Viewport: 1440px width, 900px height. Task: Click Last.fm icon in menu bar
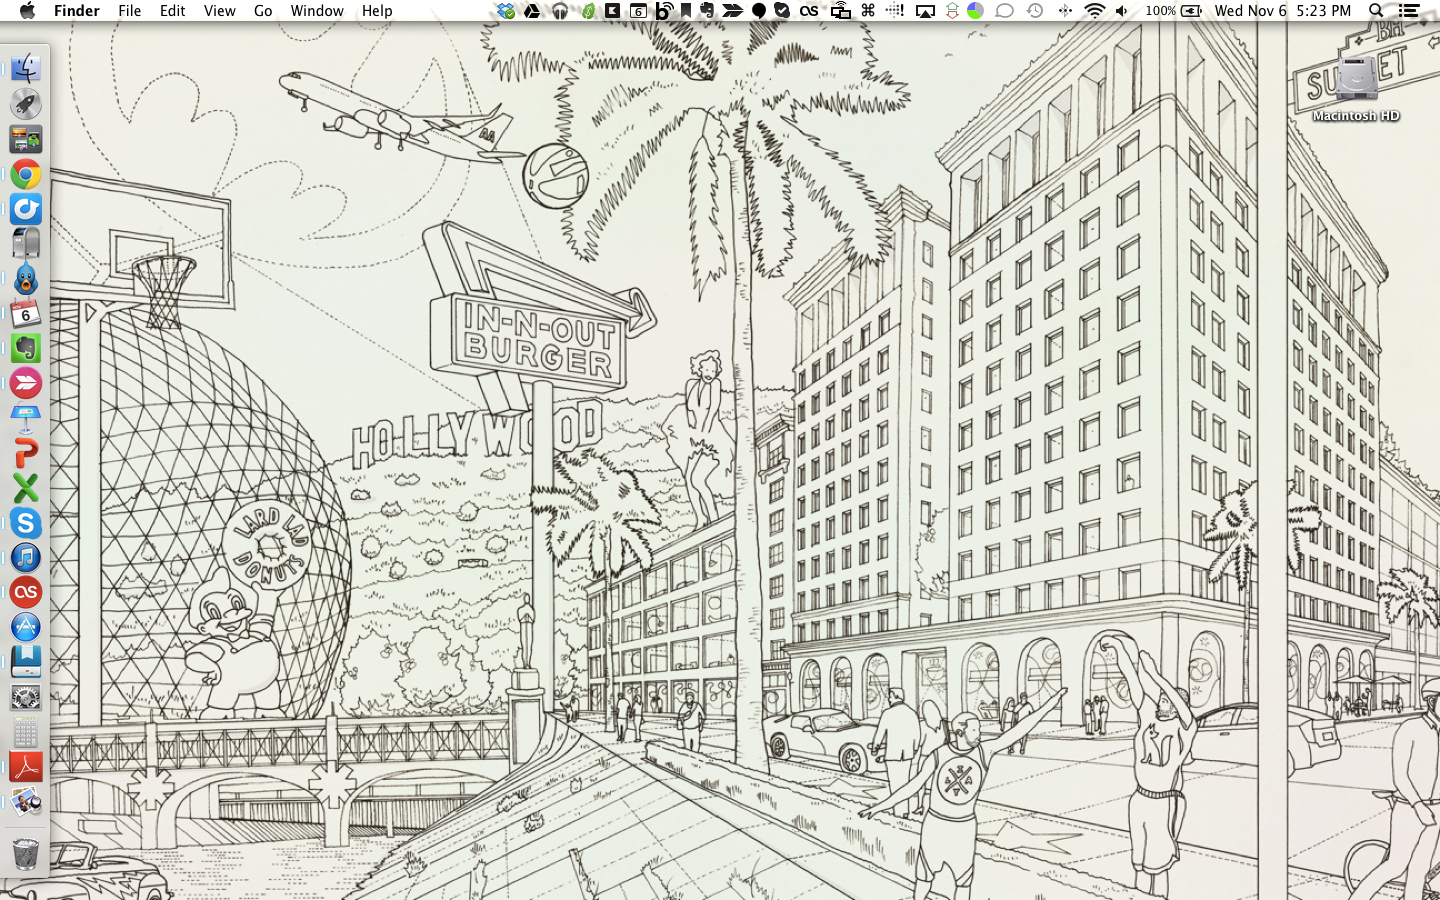pyautogui.click(x=809, y=11)
